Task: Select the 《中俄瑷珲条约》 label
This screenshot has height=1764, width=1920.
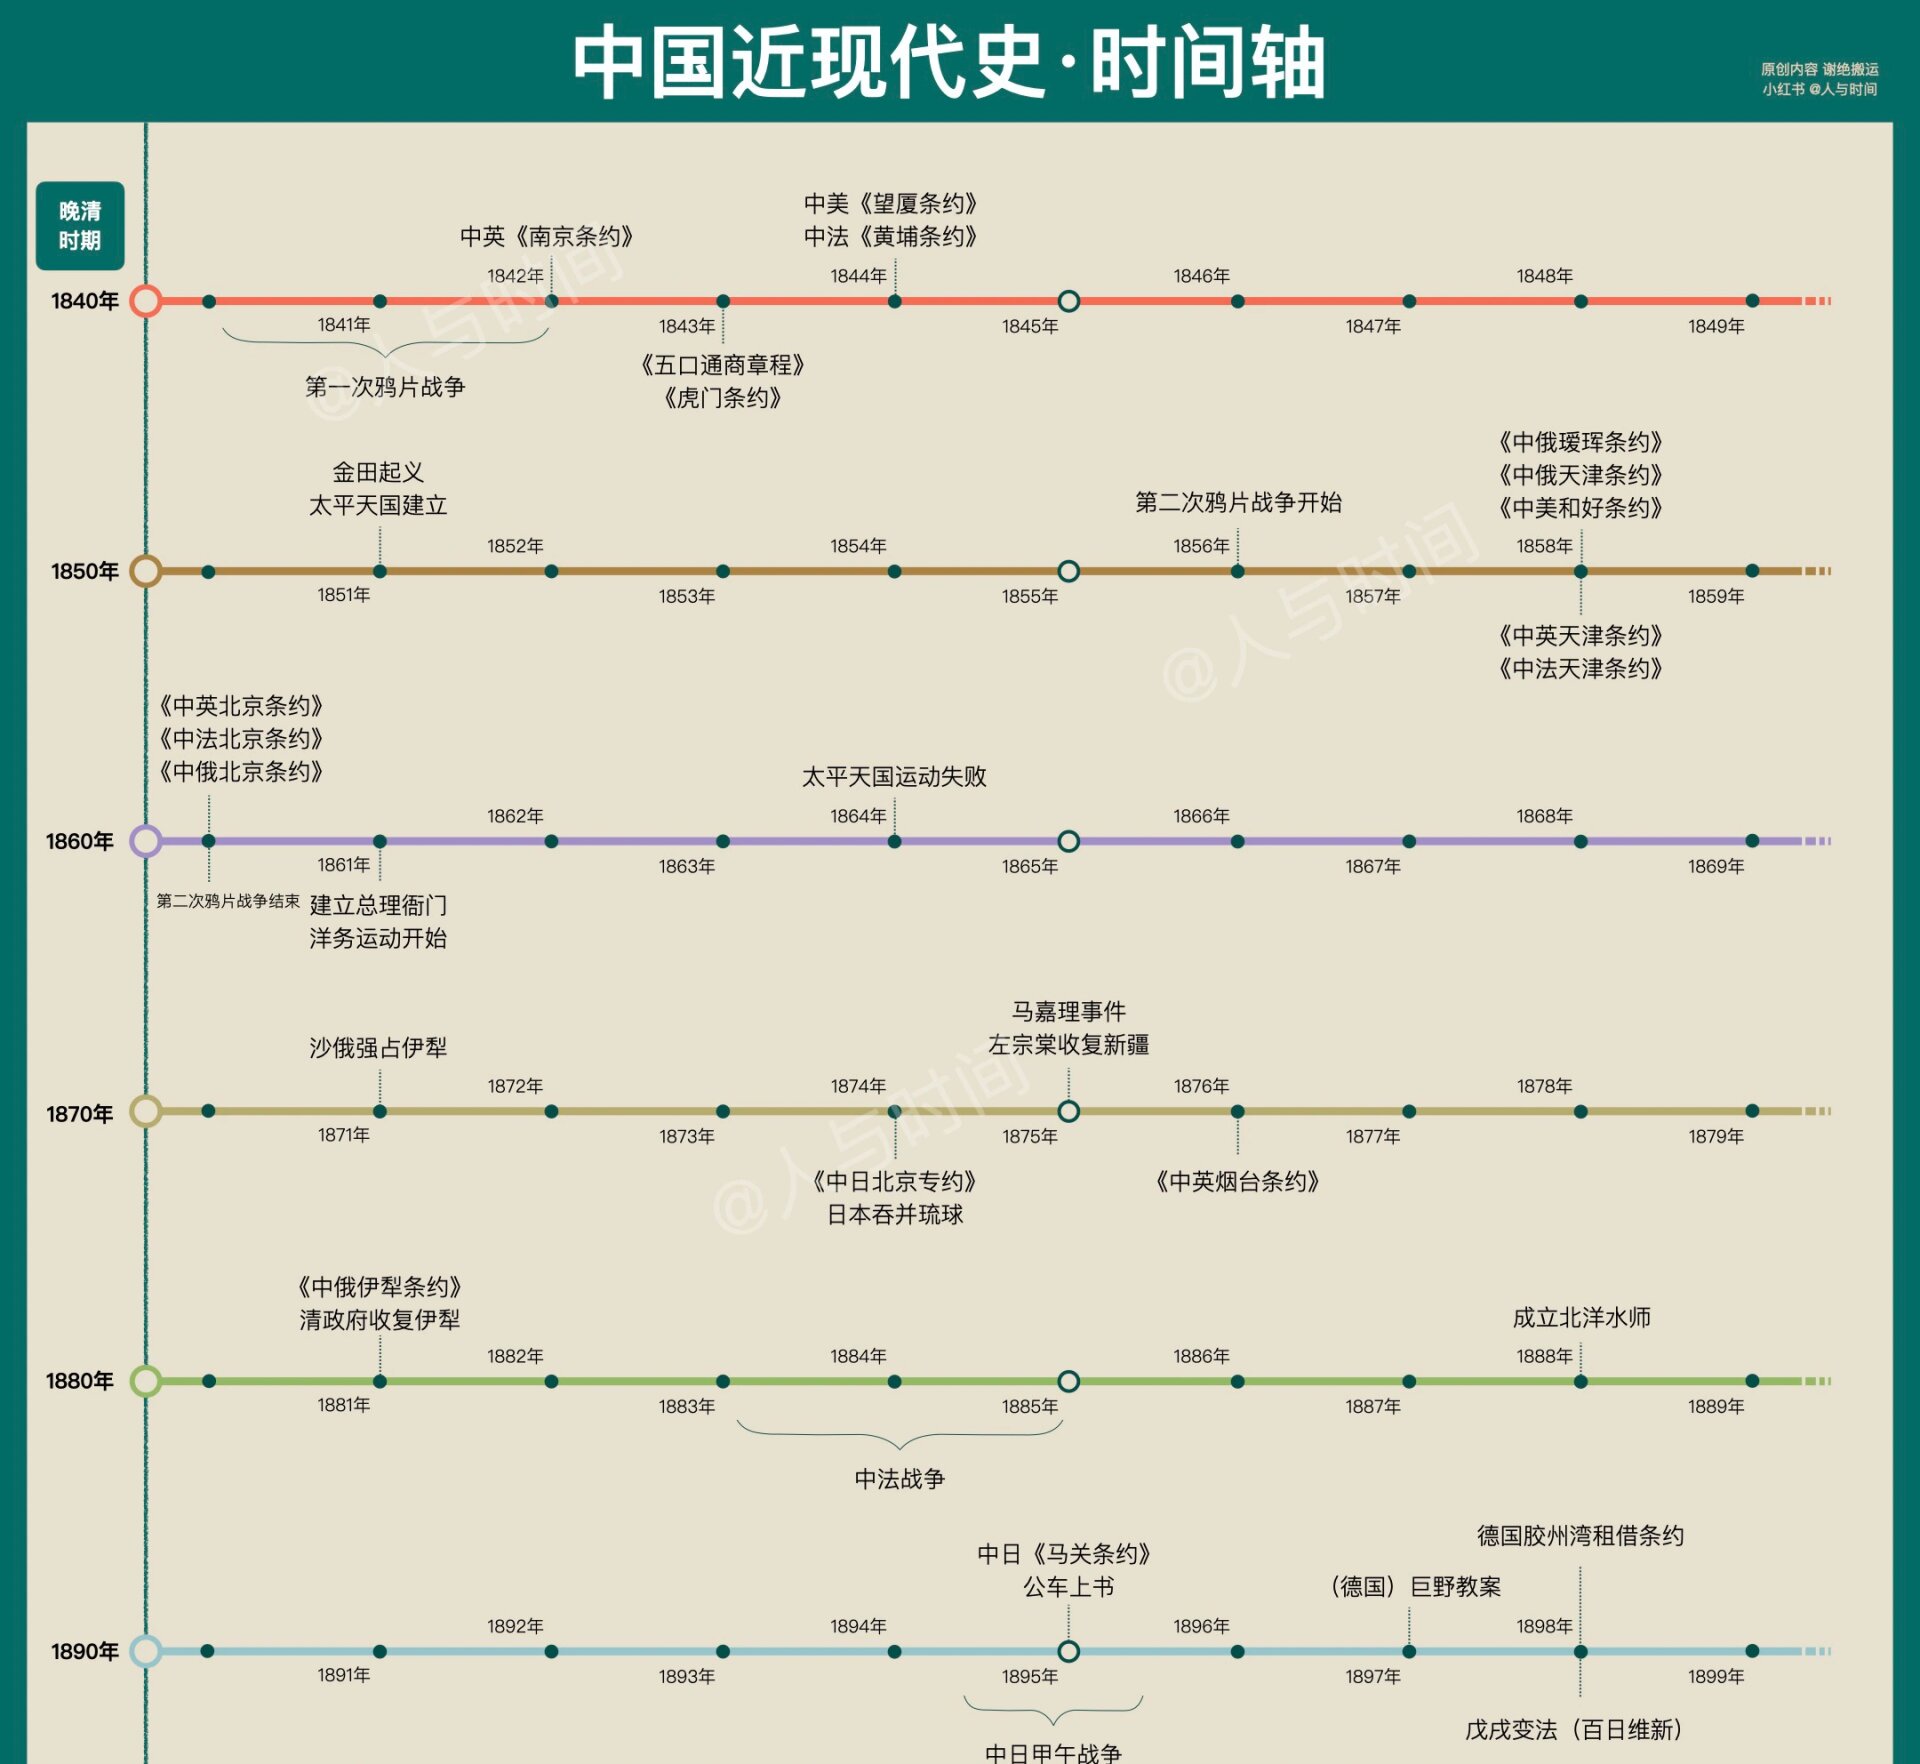Action: coord(1581,442)
